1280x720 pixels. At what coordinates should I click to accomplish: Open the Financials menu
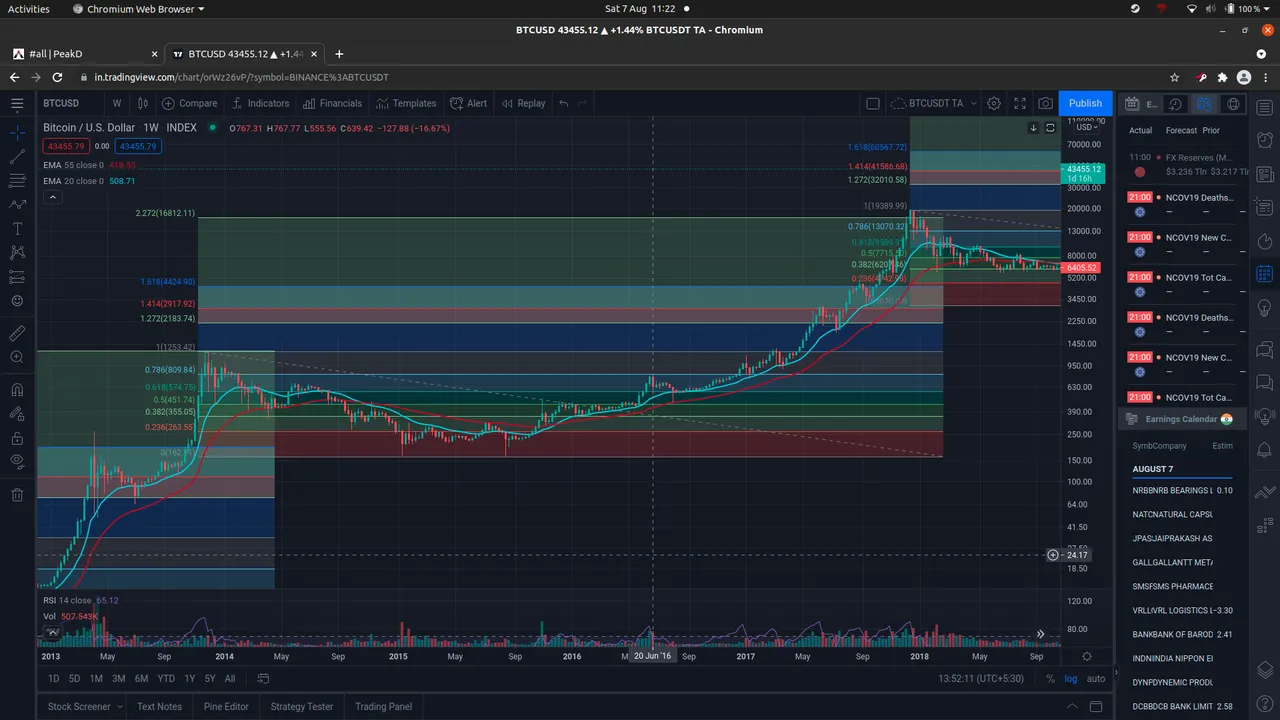332,103
